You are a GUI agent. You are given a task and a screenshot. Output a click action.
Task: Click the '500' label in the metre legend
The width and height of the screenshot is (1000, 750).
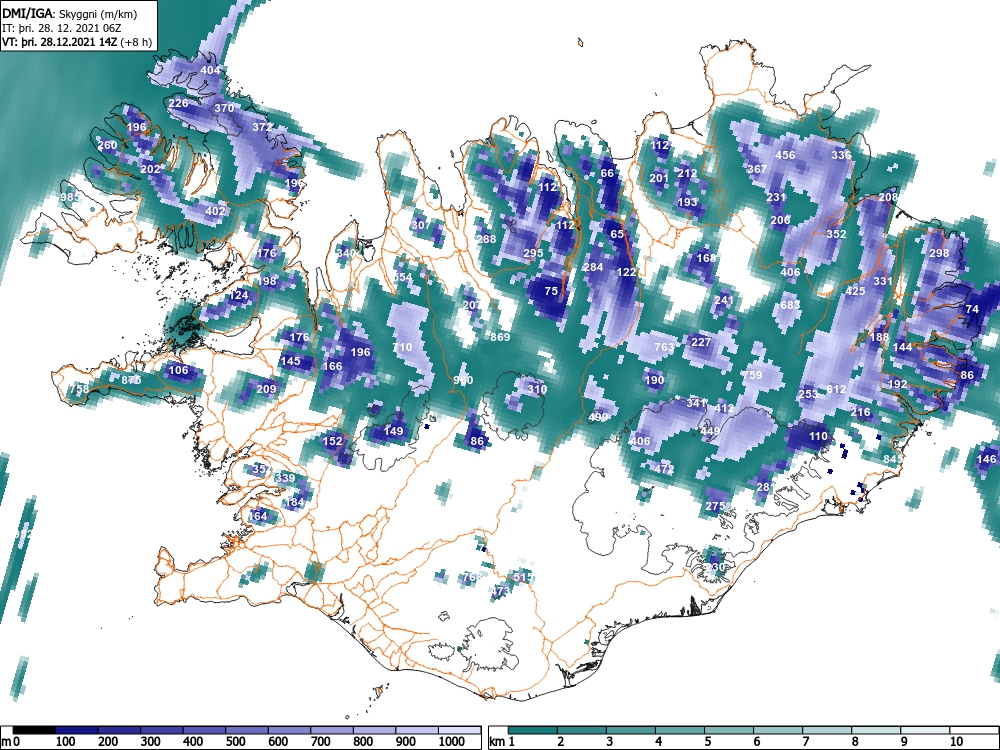pos(235,742)
